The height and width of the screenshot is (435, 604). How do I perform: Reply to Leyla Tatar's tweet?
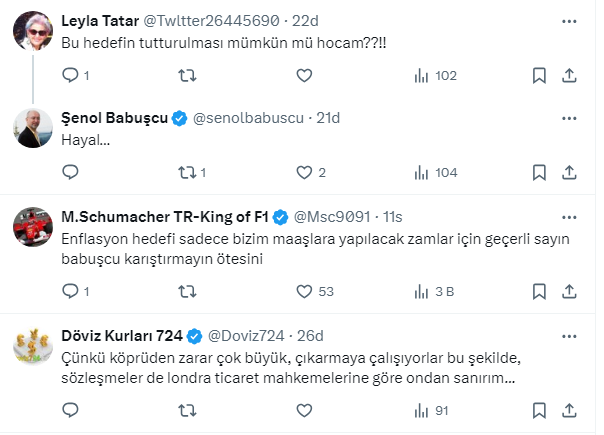click(70, 75)
